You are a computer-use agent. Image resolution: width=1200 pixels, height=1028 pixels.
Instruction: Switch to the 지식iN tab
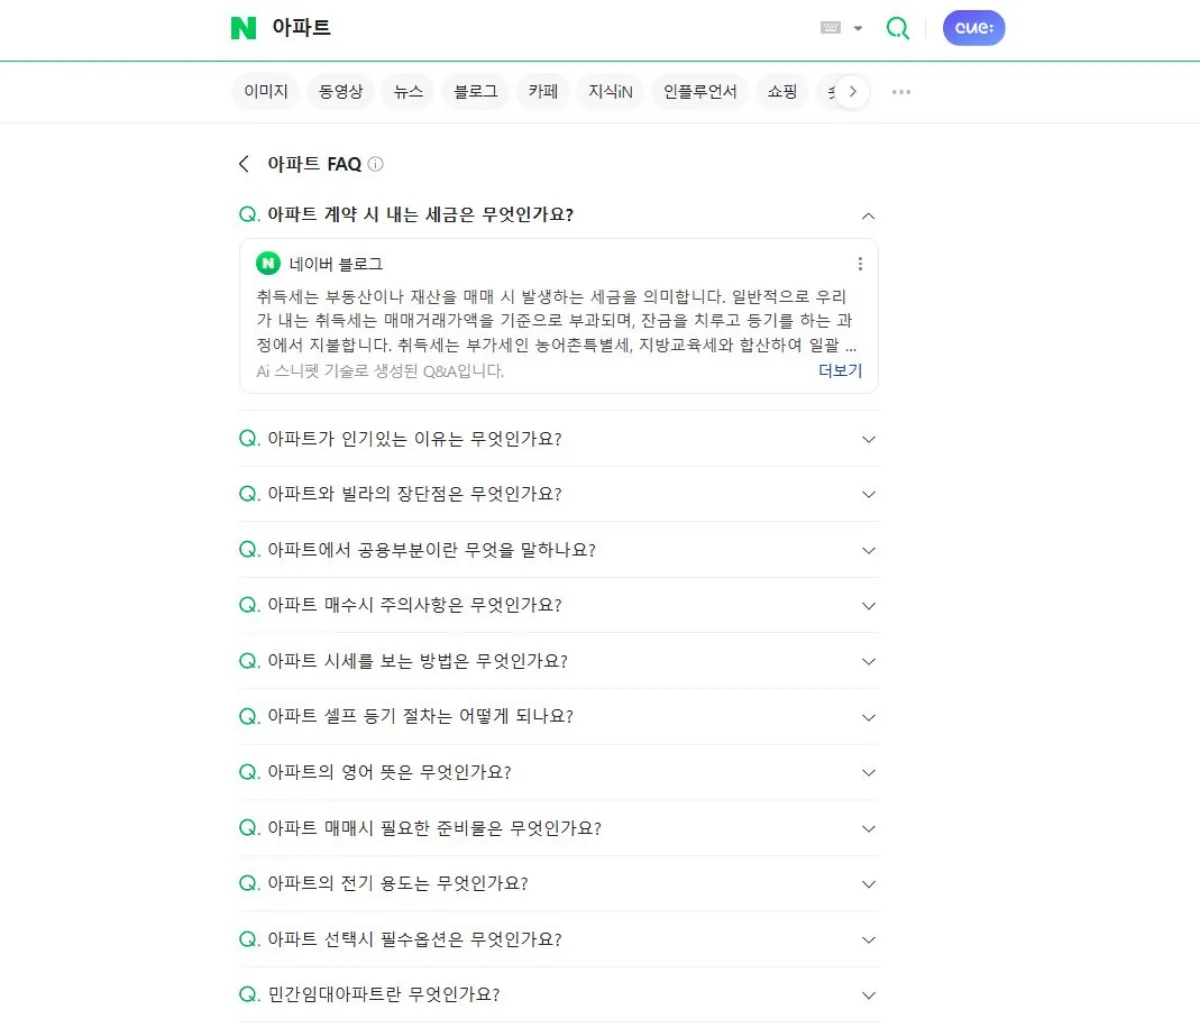[x=610, y=91]
